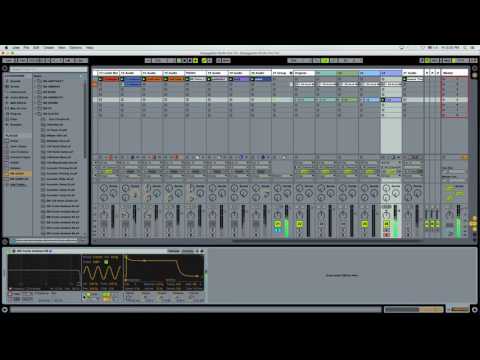Click device Hot-Swap button in device title
480x360 pixels.
click(197, 251)
